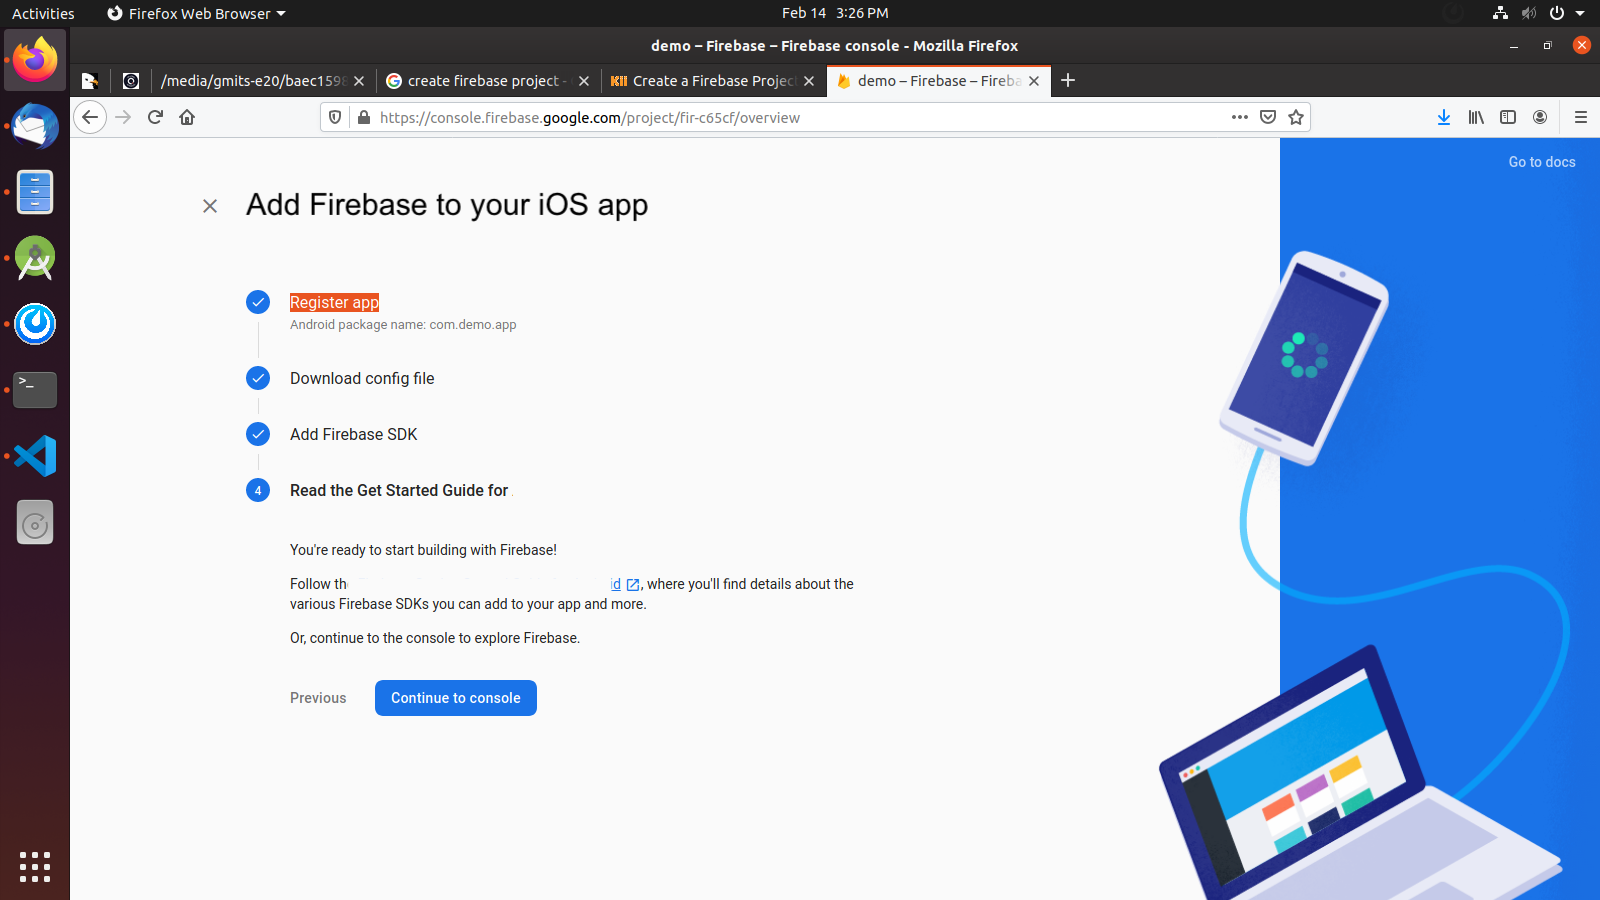Open the first pinned tab
Screen dimensions: 1600x900
[90, 81]
